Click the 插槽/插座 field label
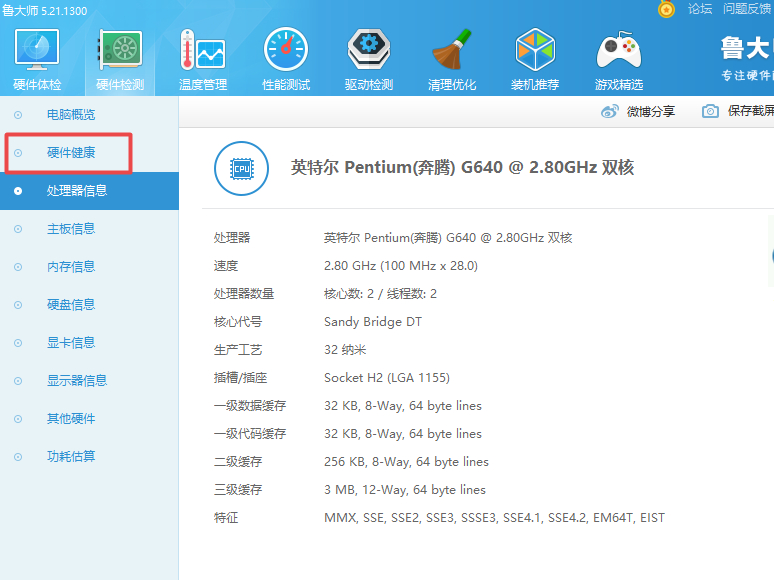Viewport: 774px width, 580px height. pos(240,378)
